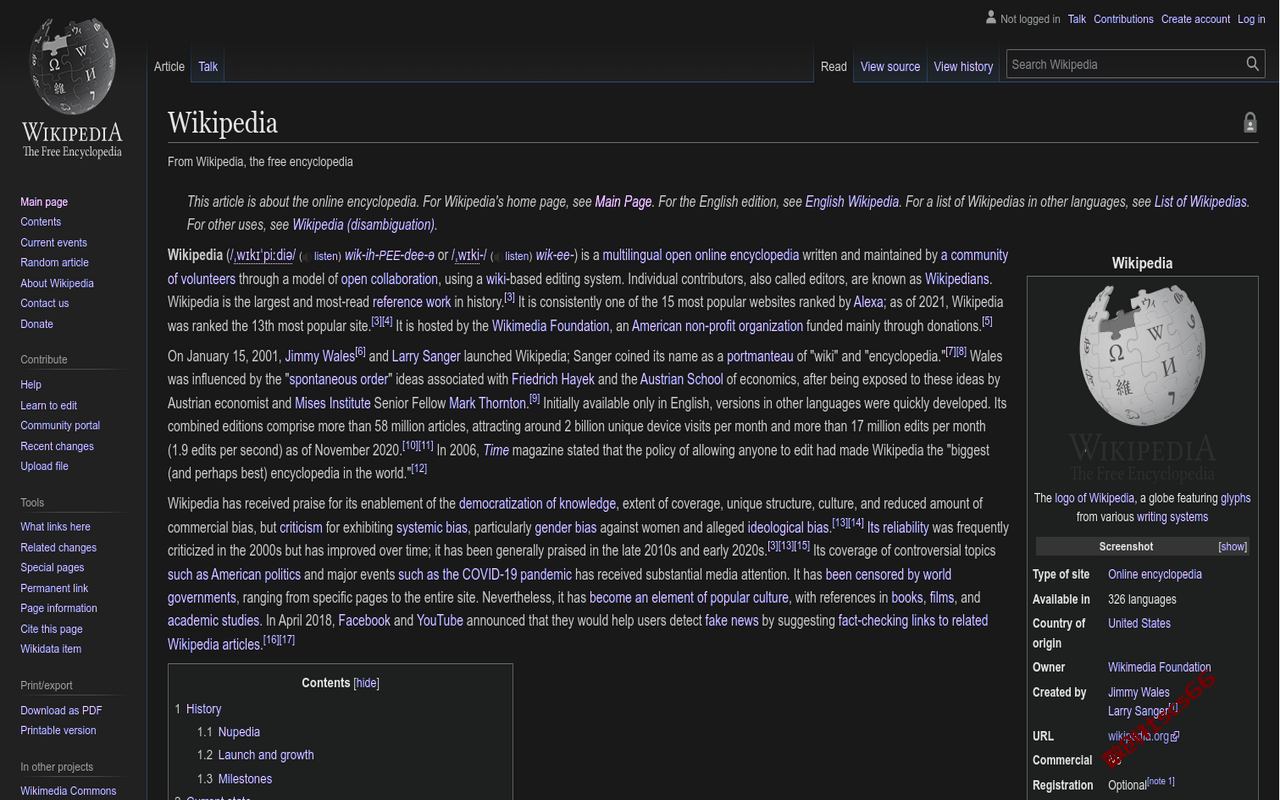Open Wikipedia (disambiguation) link
Image resolution: width=1280 pixels, height=800 pixels.
363,225
